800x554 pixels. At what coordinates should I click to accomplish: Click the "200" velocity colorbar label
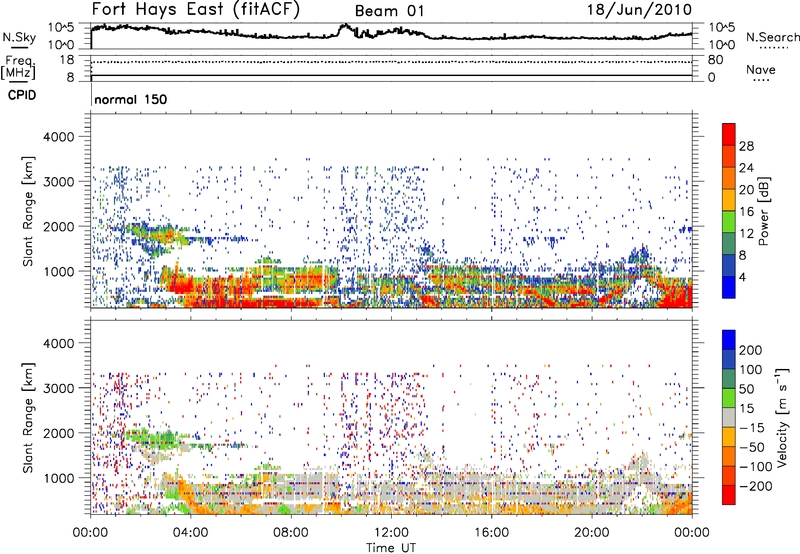pos(751,350)
